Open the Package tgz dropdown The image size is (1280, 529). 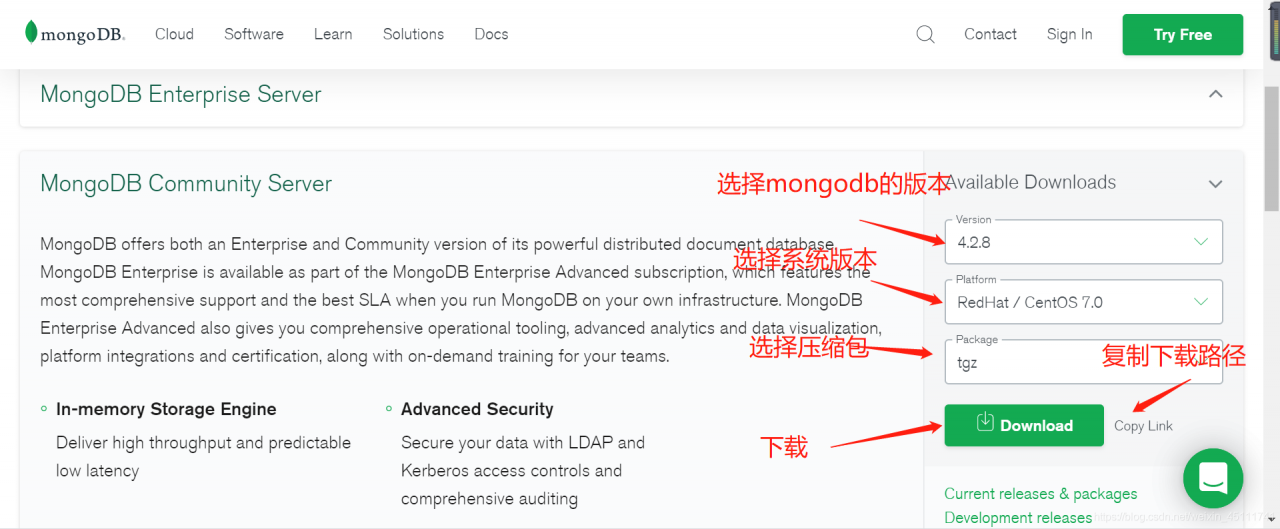click(1084, 362)
